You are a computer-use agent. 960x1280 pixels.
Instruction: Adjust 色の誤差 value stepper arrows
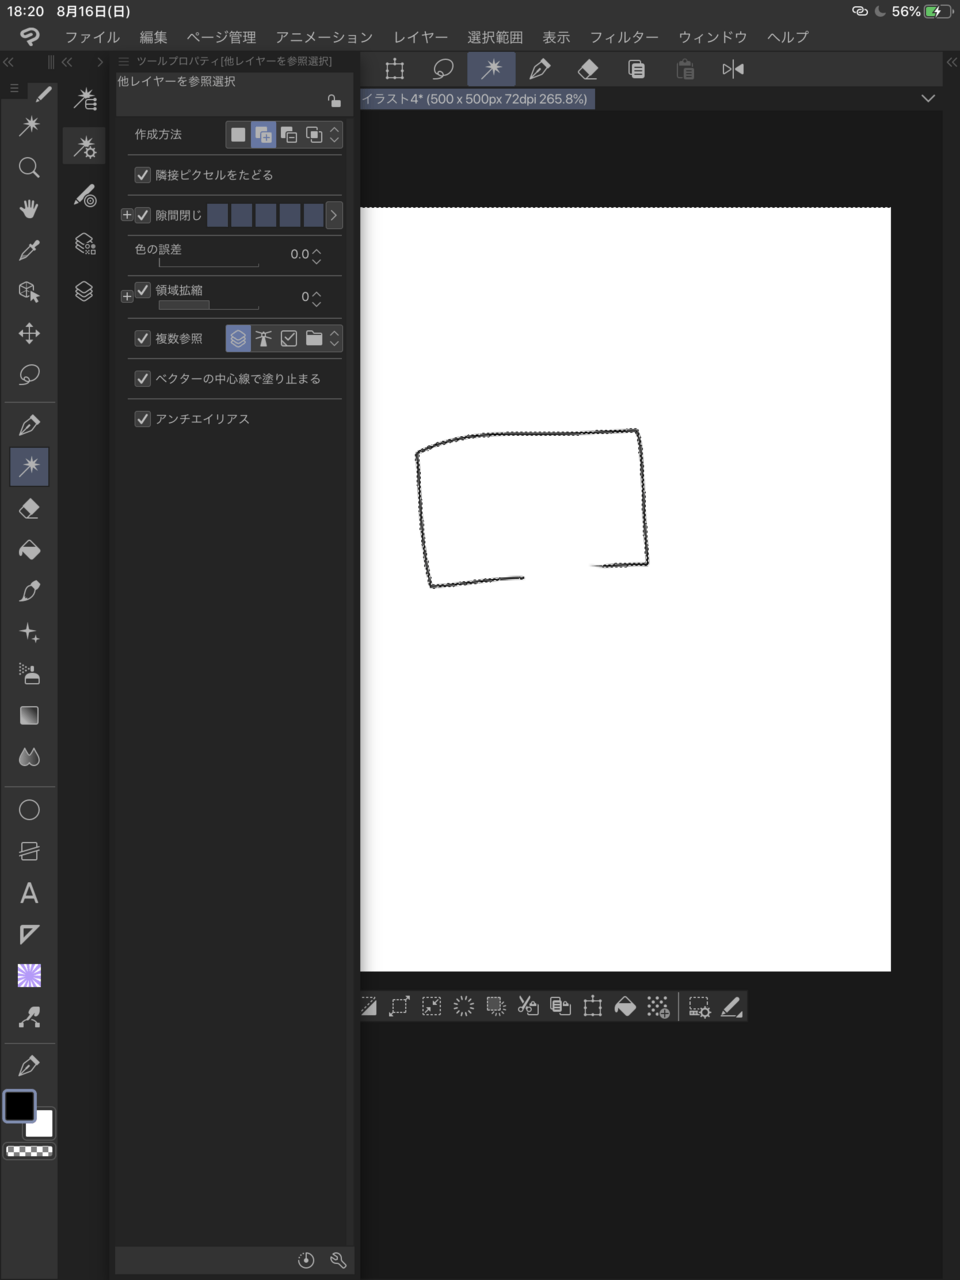[x=317, y=256]
